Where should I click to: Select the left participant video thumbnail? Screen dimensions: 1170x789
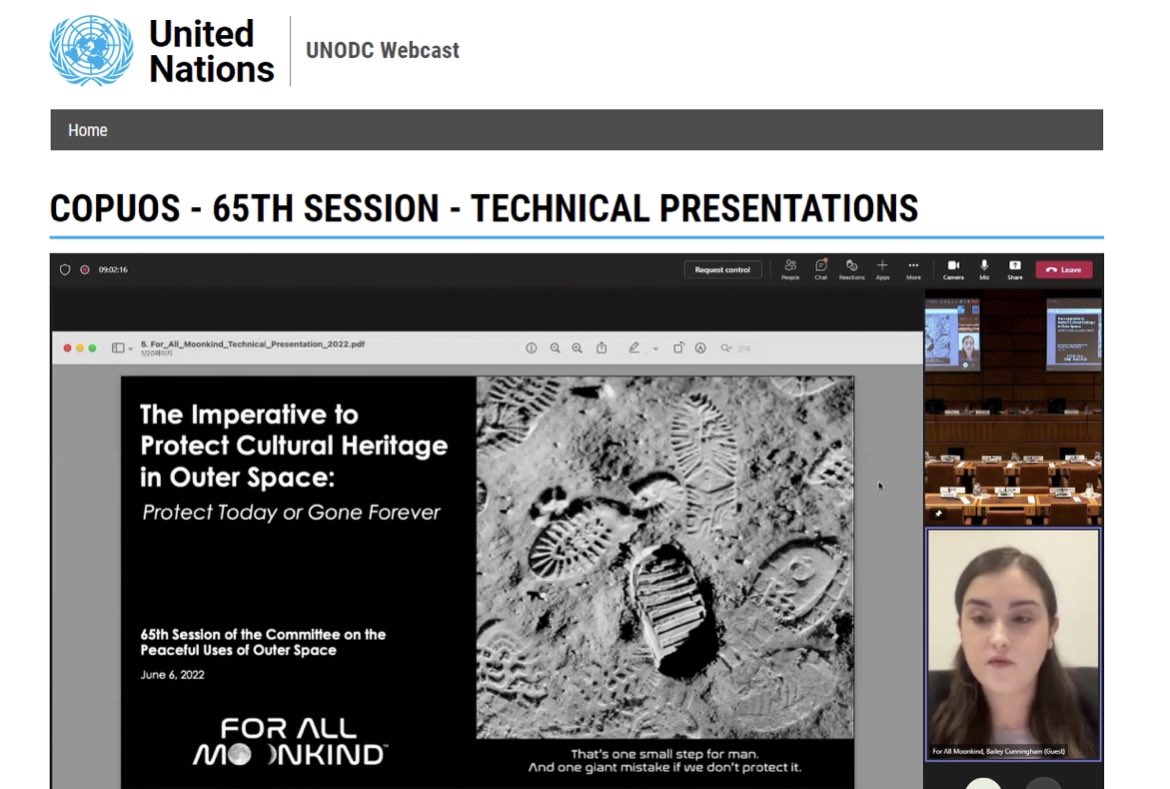pos(952,334)
